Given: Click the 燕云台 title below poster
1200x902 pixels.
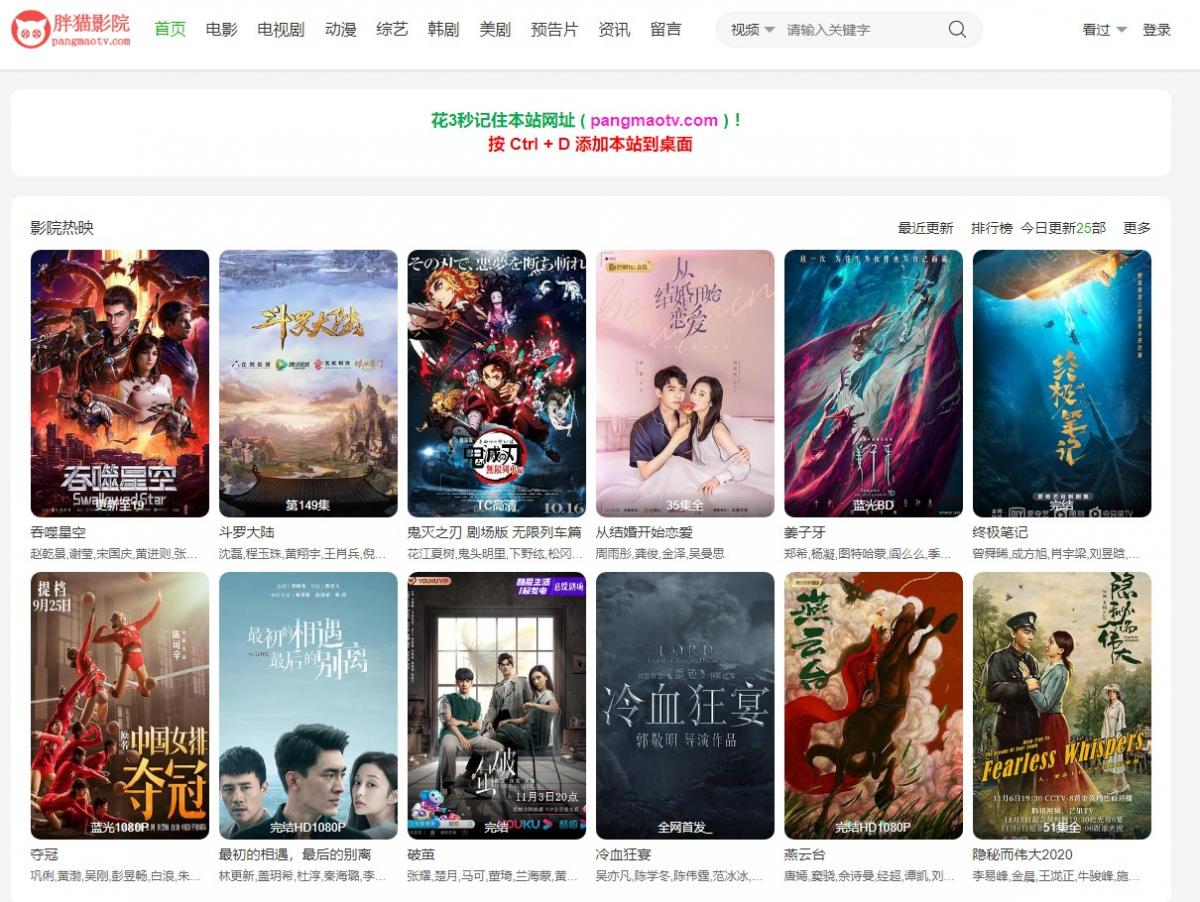Looking at the screenshot, I should point(805,854).
